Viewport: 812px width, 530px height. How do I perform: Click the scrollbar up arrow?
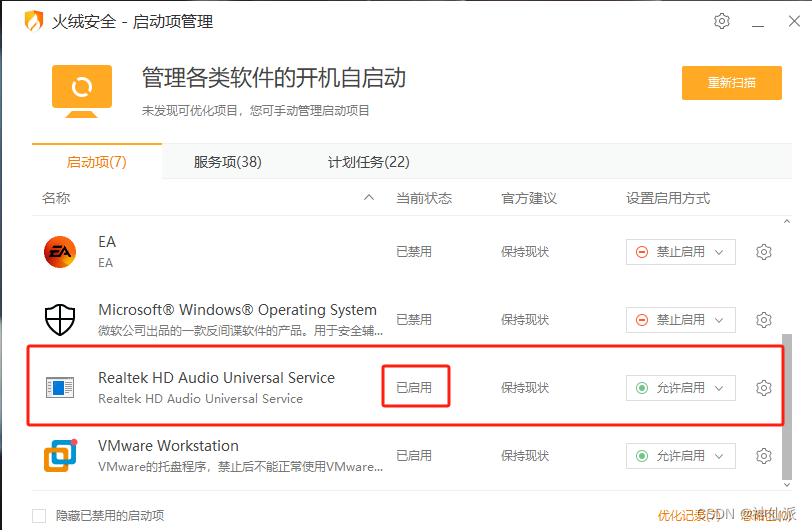787,222
